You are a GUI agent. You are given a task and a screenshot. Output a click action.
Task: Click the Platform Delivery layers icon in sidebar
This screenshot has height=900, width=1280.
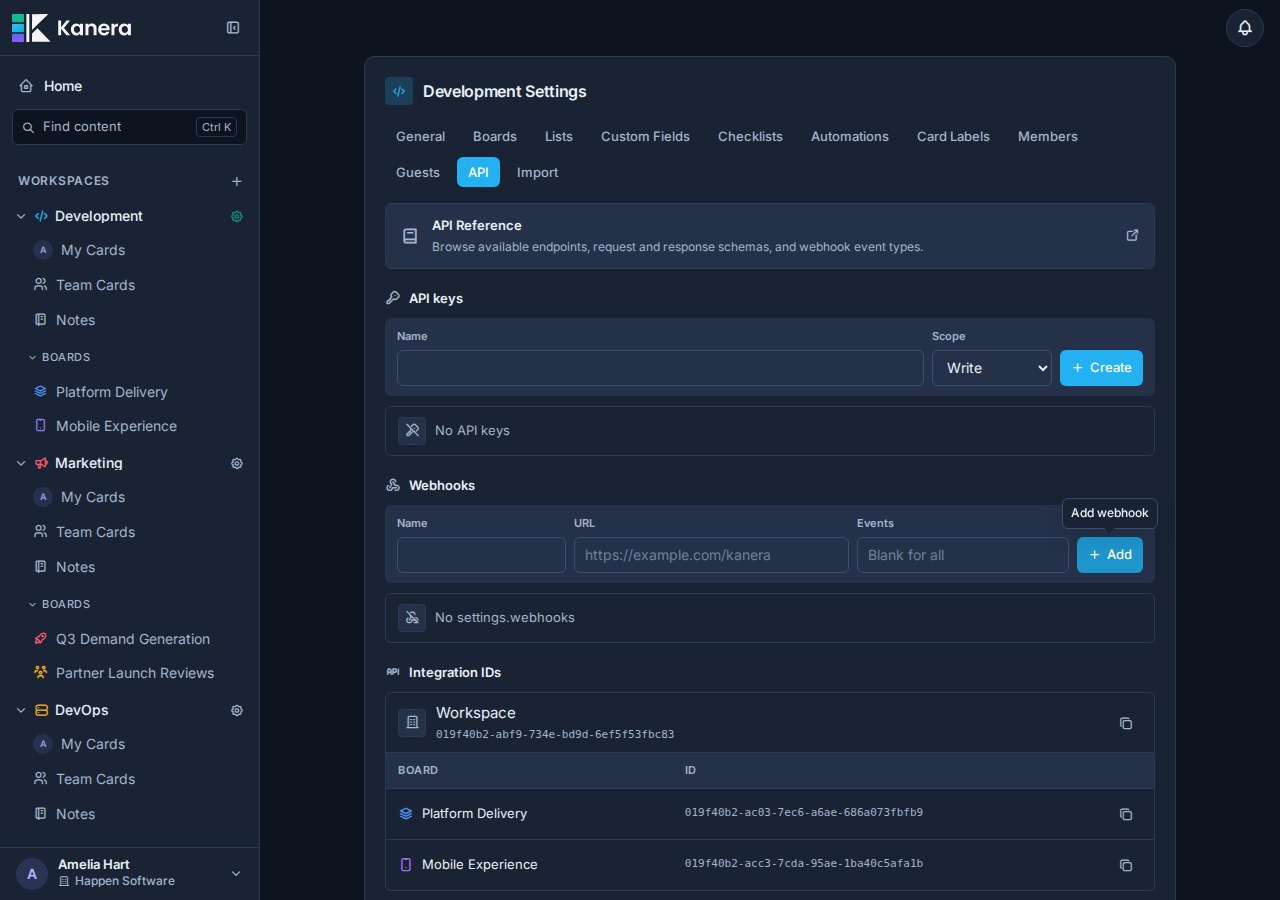pyautogui.click(x=40, y=392)
